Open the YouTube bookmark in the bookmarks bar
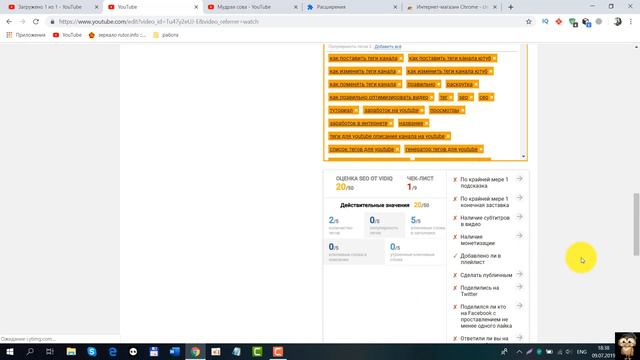This screenshot has height=360, width=640. [x=67, y=35]
